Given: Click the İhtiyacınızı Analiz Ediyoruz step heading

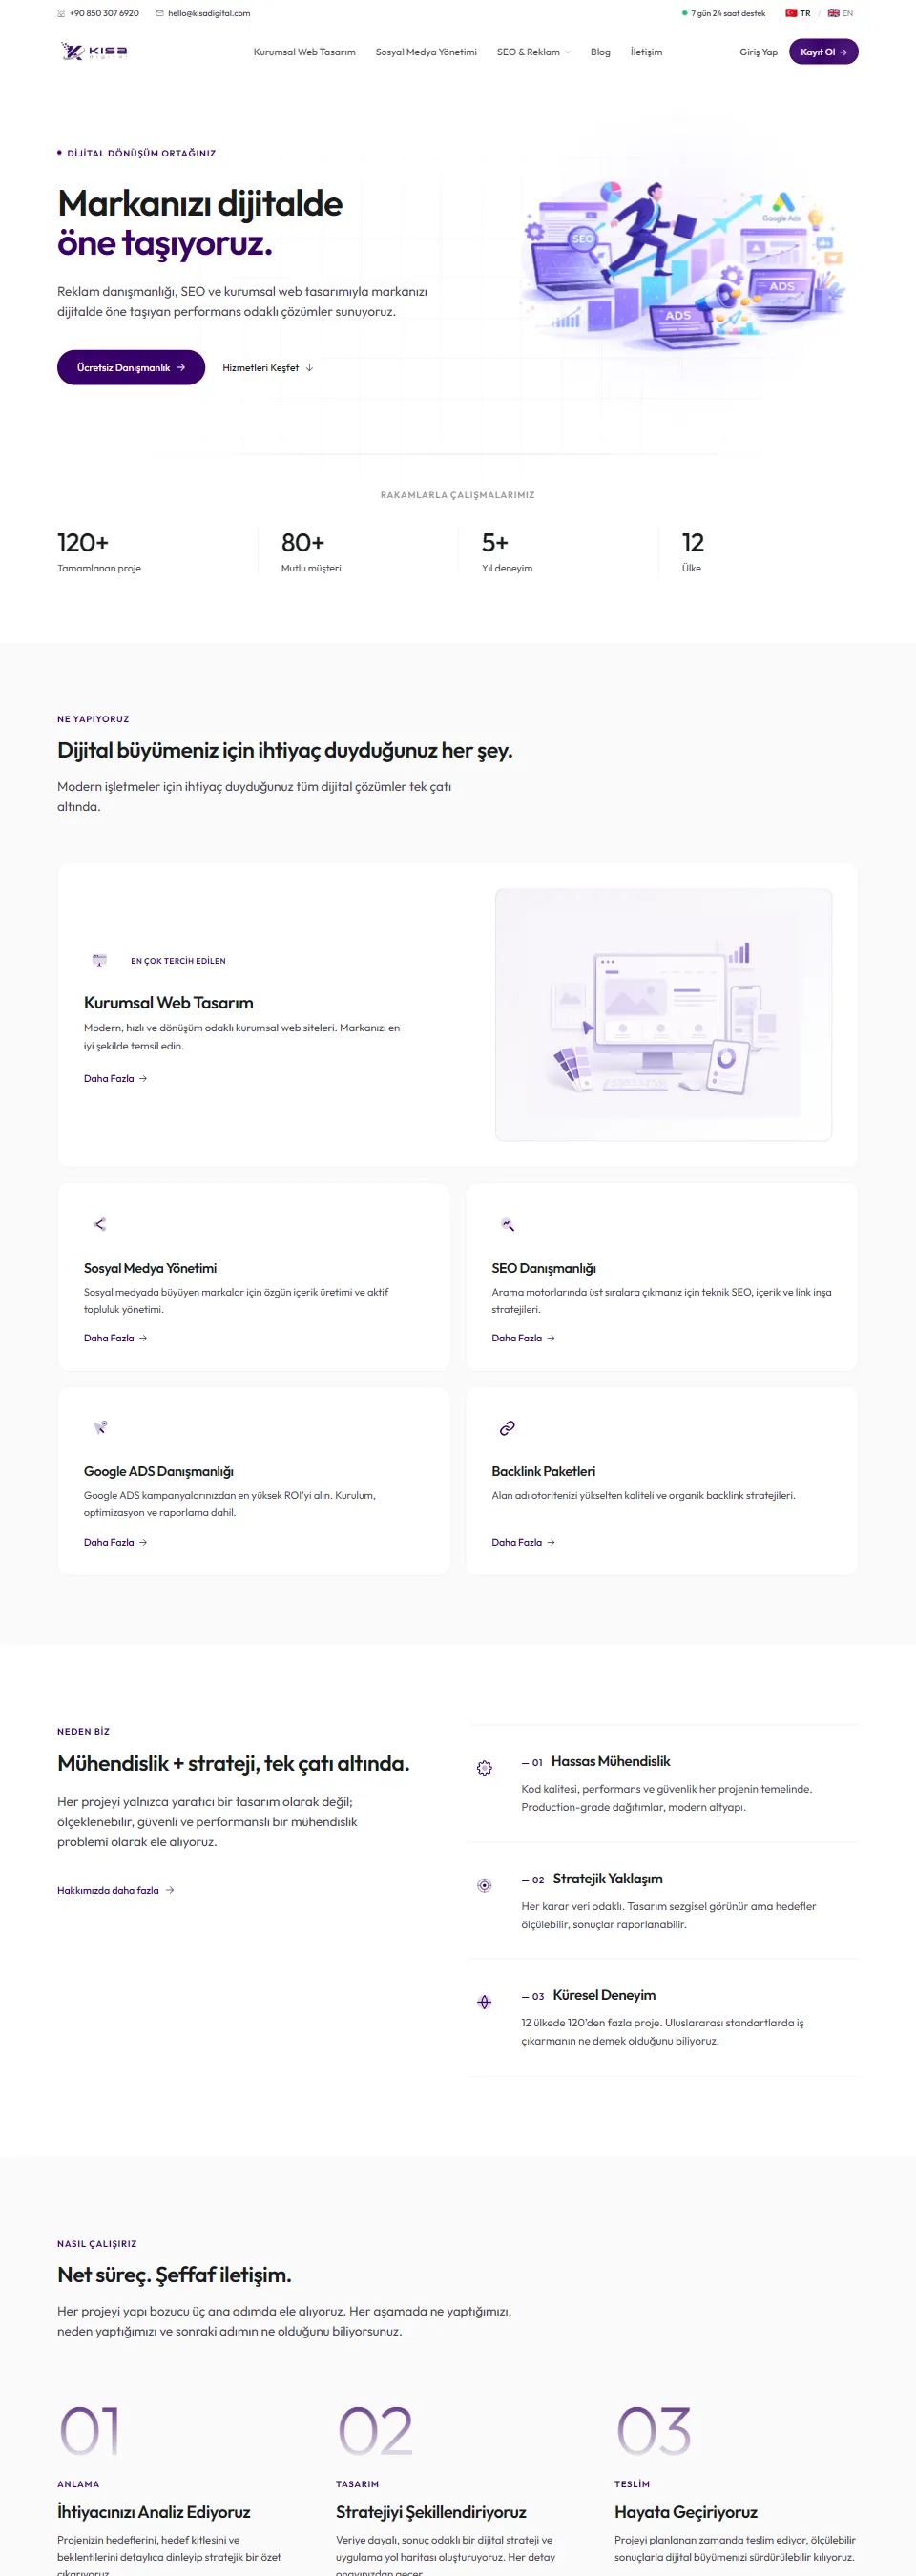Looking at the screenshot, I should (154, 2512).
